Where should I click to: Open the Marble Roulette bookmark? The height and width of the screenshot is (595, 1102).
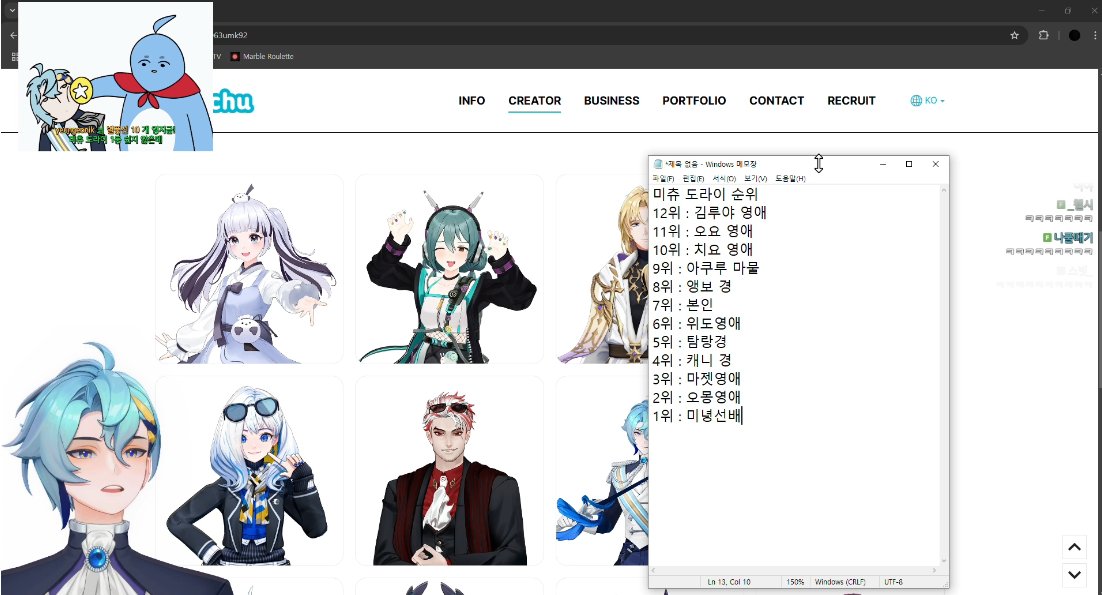262,56
